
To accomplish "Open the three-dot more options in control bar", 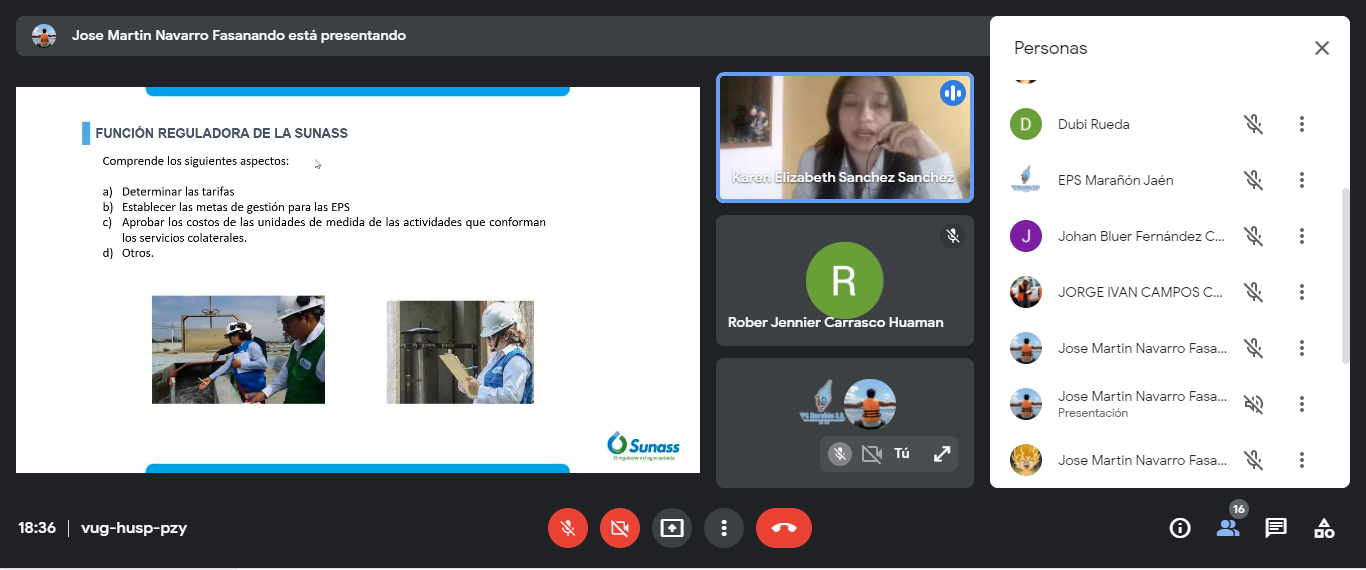I will click(x=724, y=528).
